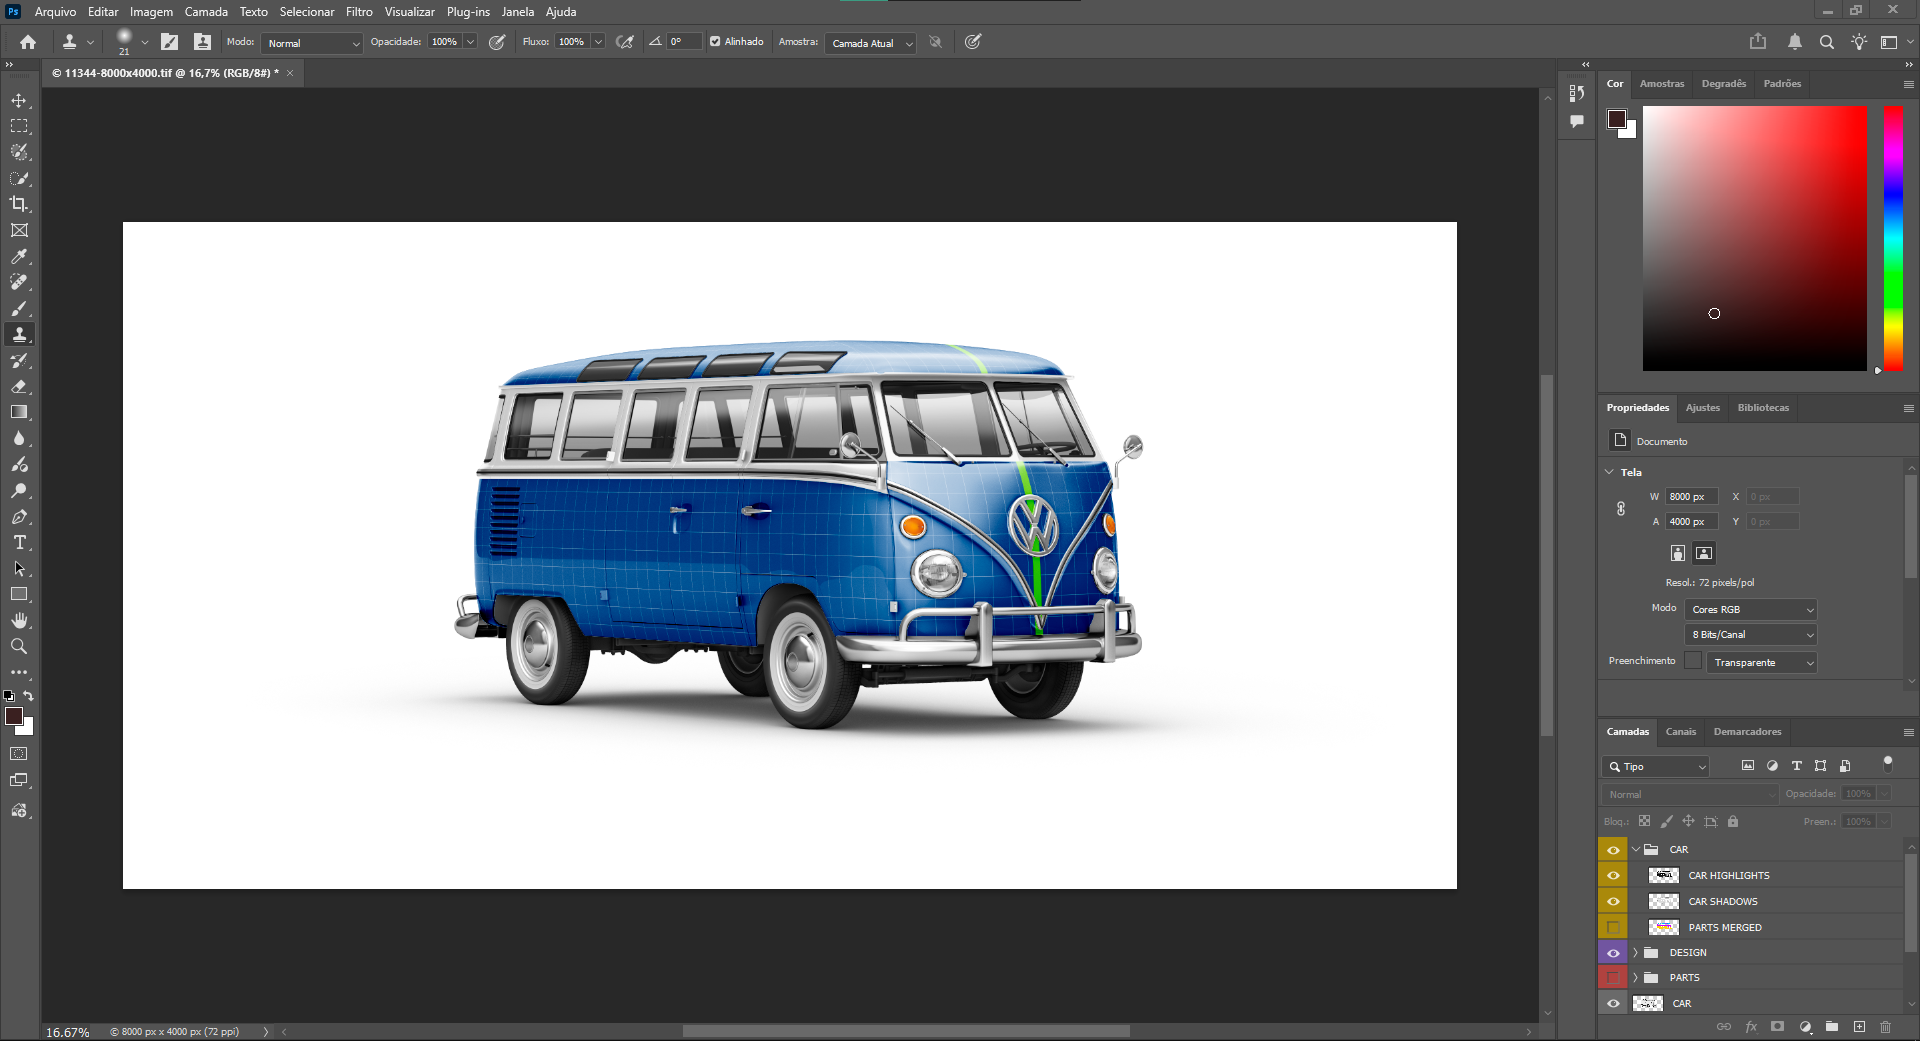Select the Move tool
Screen dimensions: 1920x1041
pyautogui.click(x=19, y=101)
